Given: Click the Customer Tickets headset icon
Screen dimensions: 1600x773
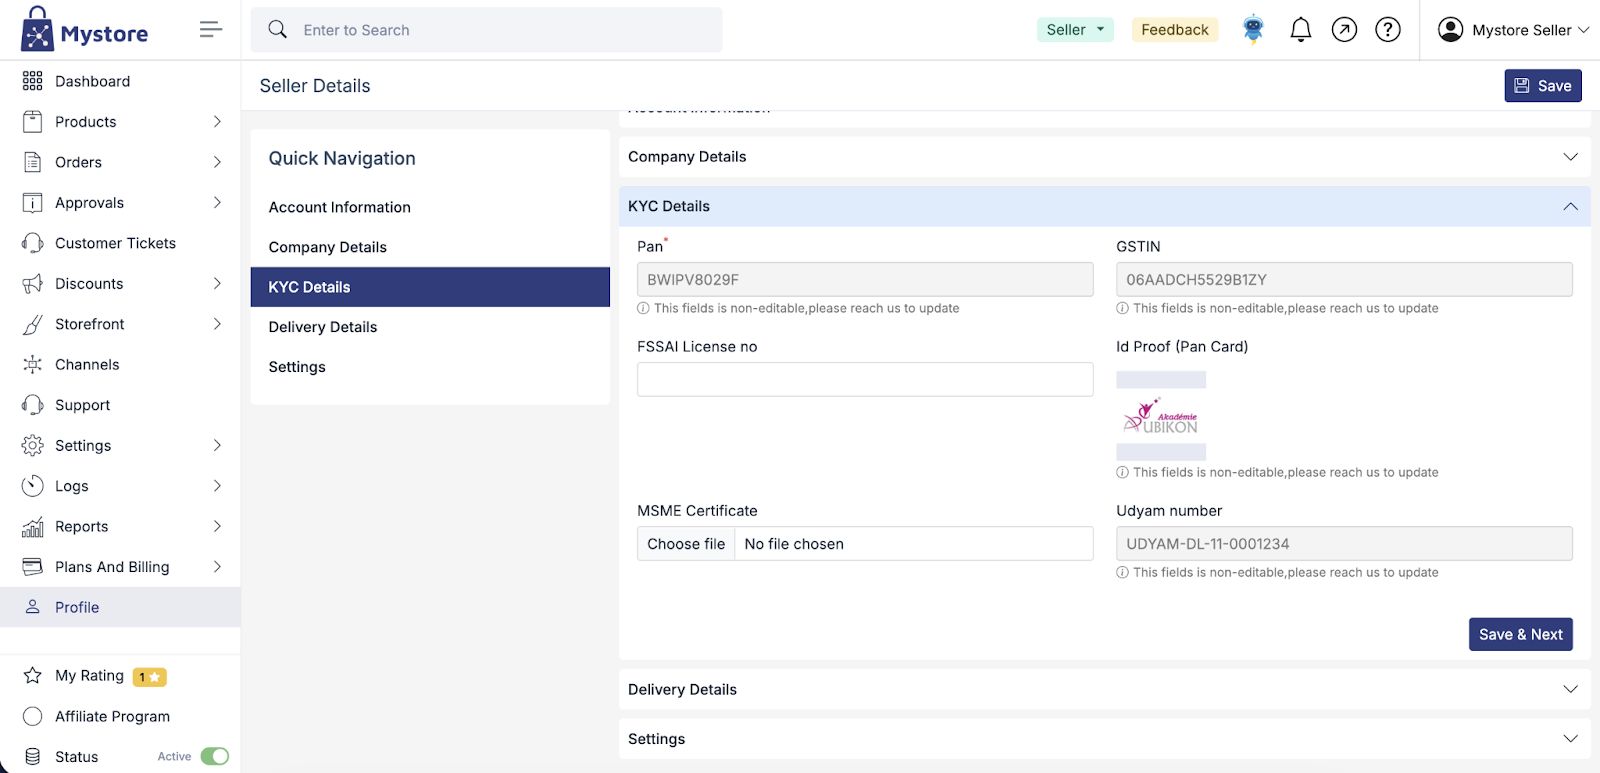Looking at the screenshot, I should (33, 243).
